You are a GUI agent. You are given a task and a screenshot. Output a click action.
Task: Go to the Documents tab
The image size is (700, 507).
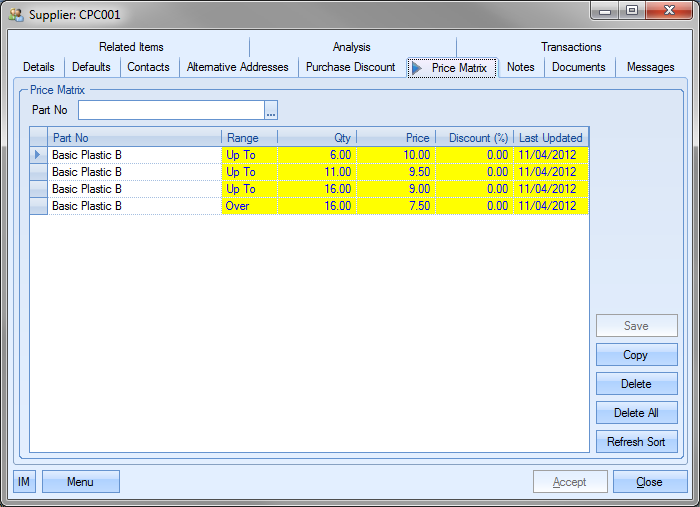(578, 67)
